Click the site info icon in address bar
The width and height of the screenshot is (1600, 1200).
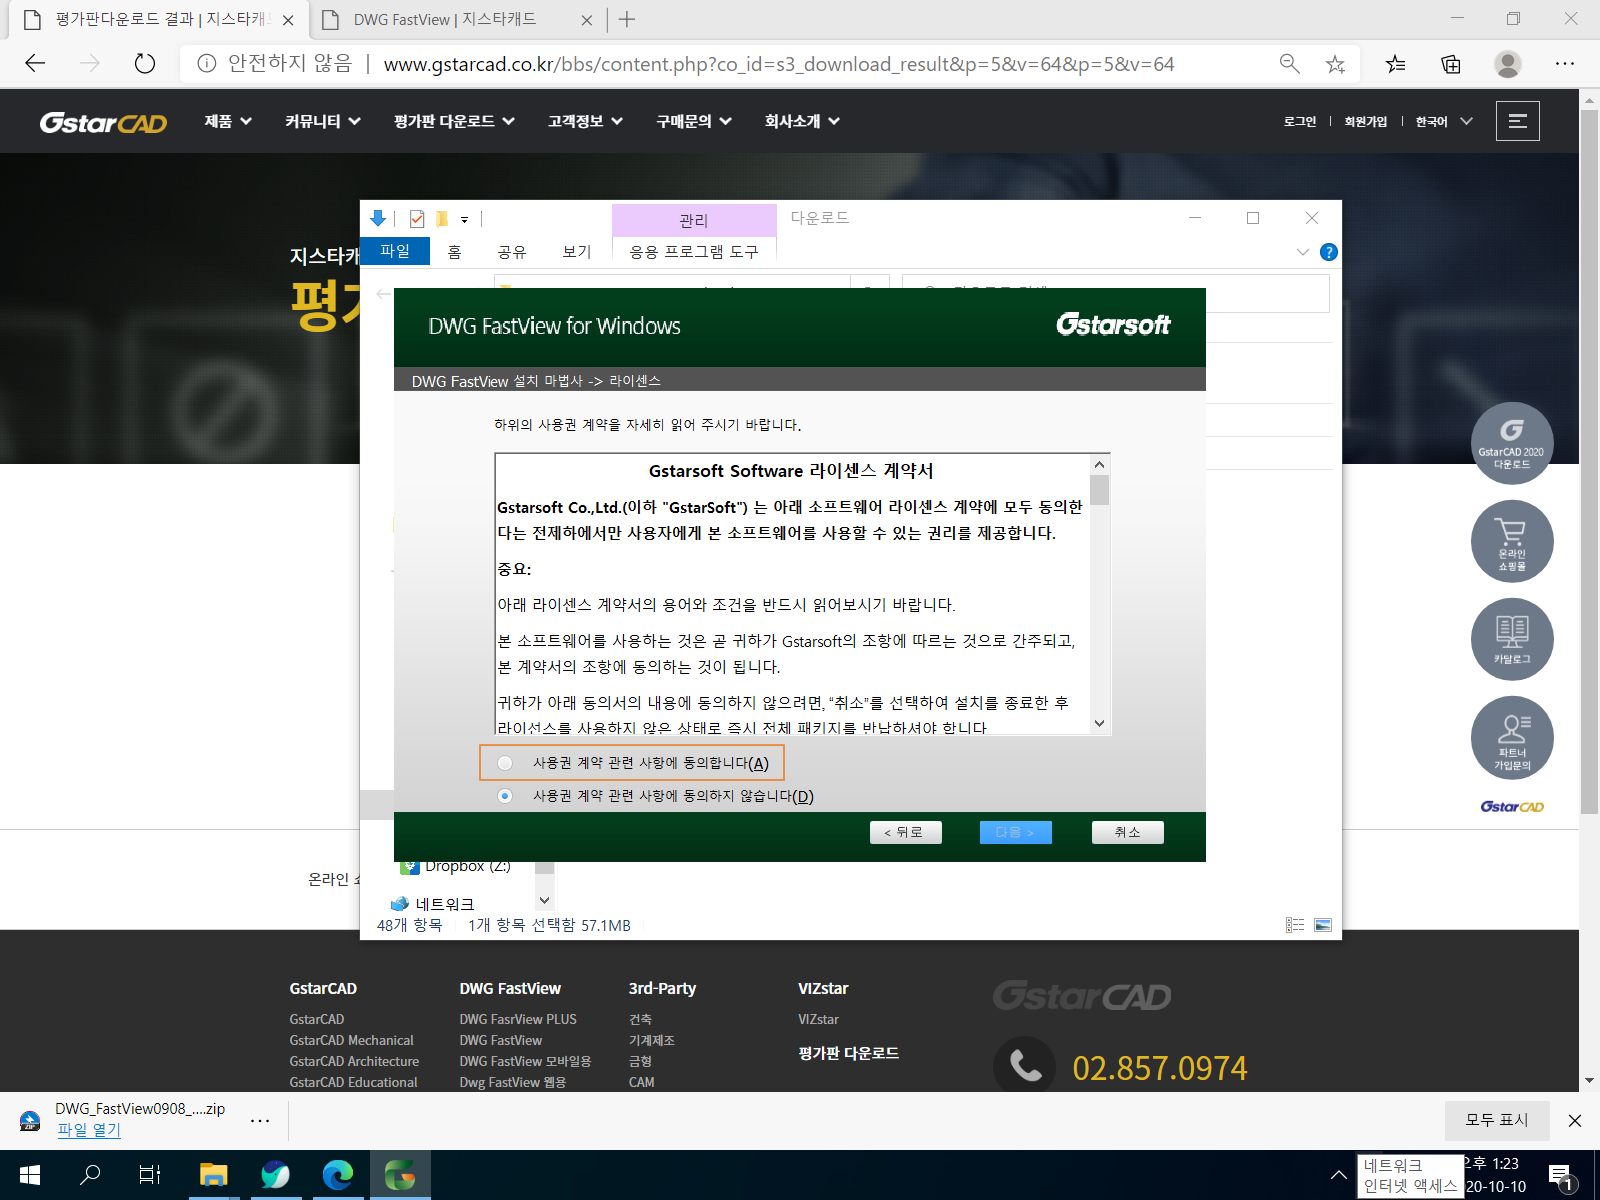click(207, 64)
